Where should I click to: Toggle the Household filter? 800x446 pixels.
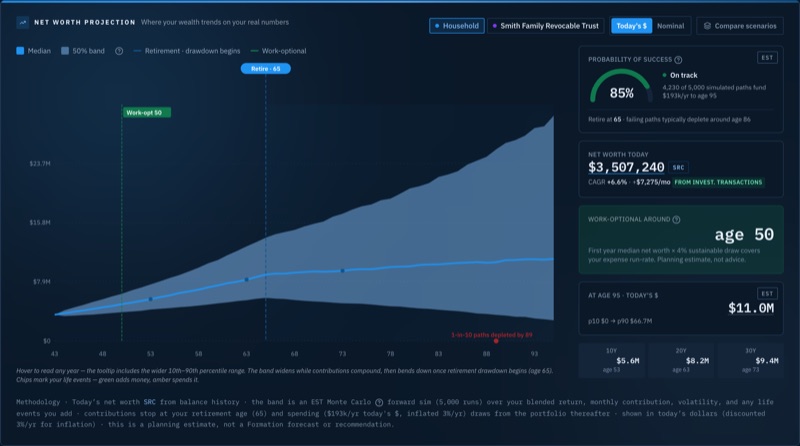pyautogui.click(x=457, y=26)
